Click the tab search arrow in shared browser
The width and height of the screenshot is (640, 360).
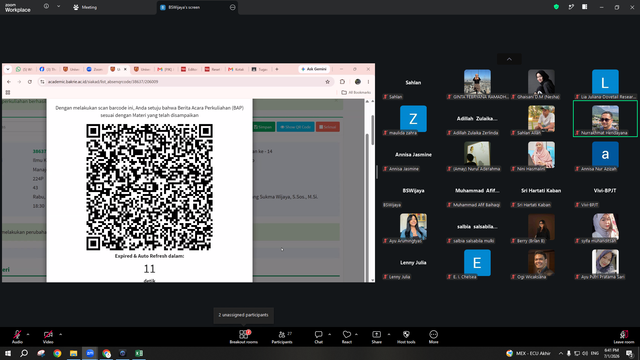(x=7, y=69)
